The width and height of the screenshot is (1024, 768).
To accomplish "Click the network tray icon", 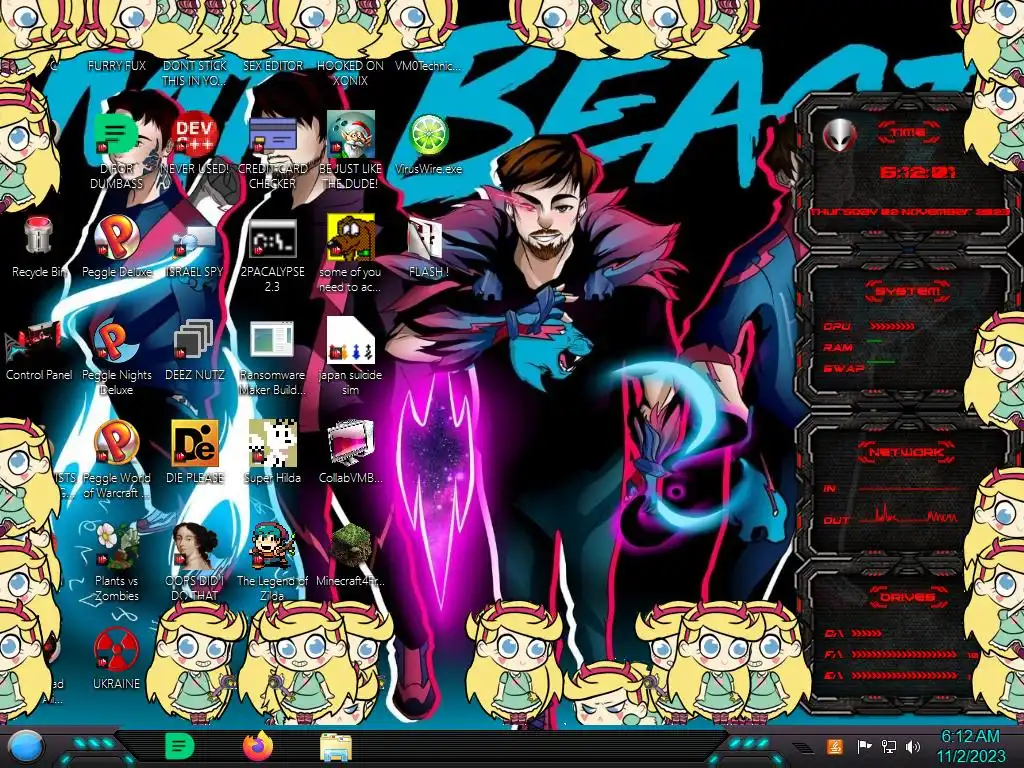I will point(888,746).
